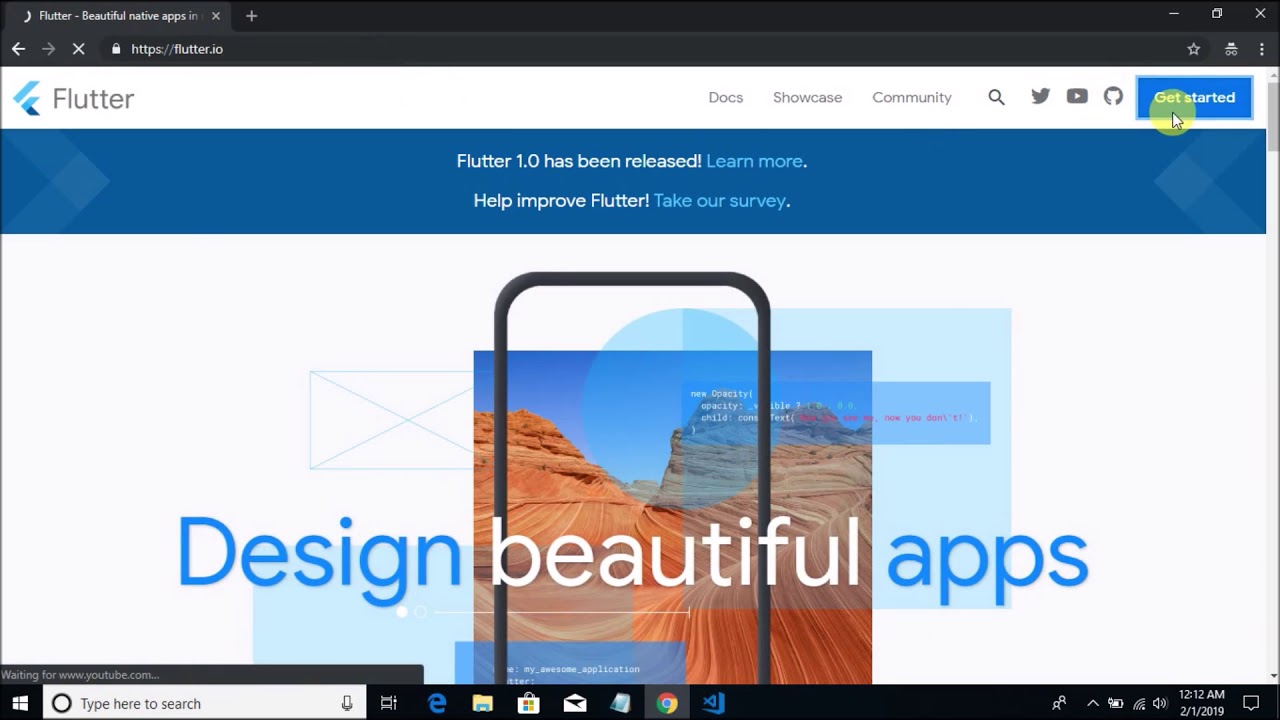Open the Community menu item
The height and width of the screenshot is (720, 1280).
click(911, 97)
